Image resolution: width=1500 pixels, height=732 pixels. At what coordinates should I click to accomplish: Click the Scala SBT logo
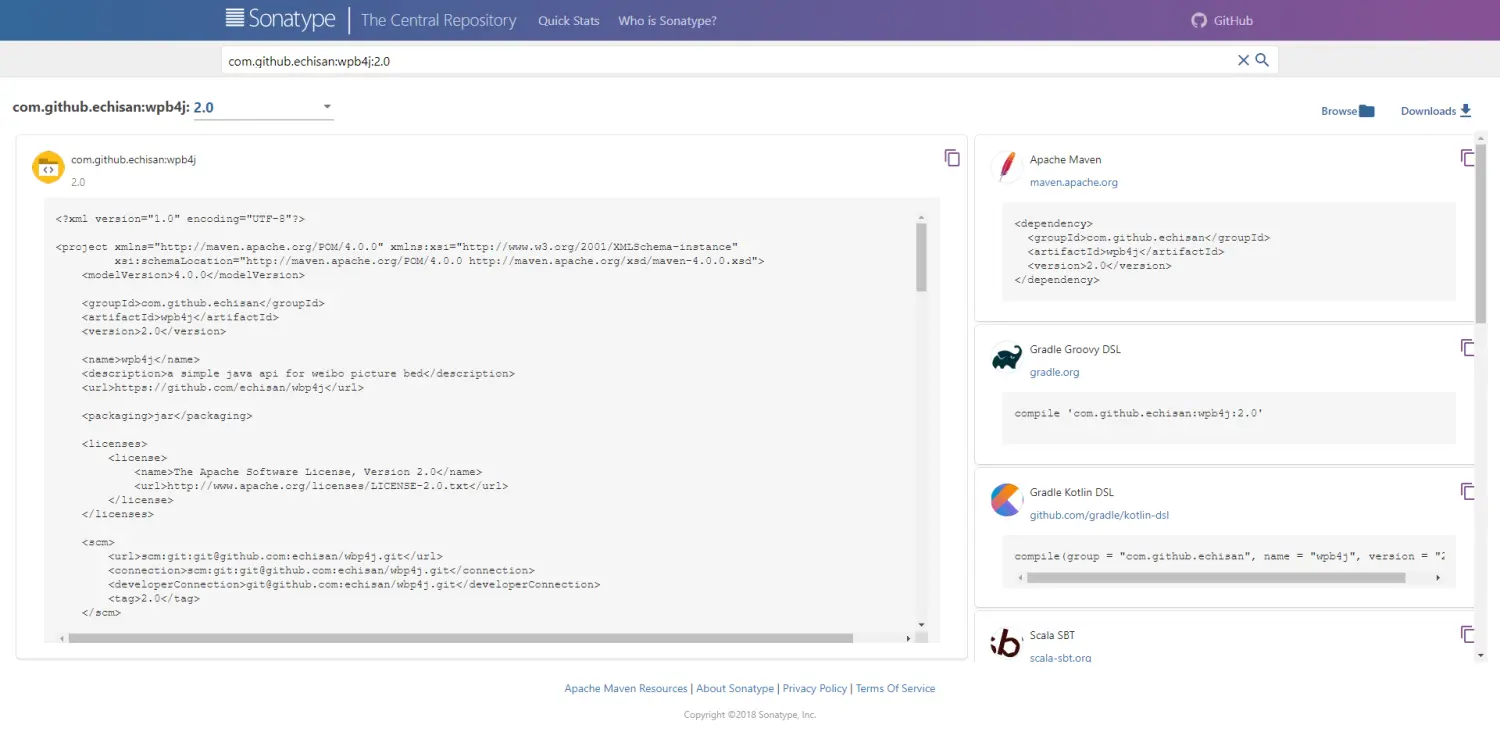[x=1006, y=643]
